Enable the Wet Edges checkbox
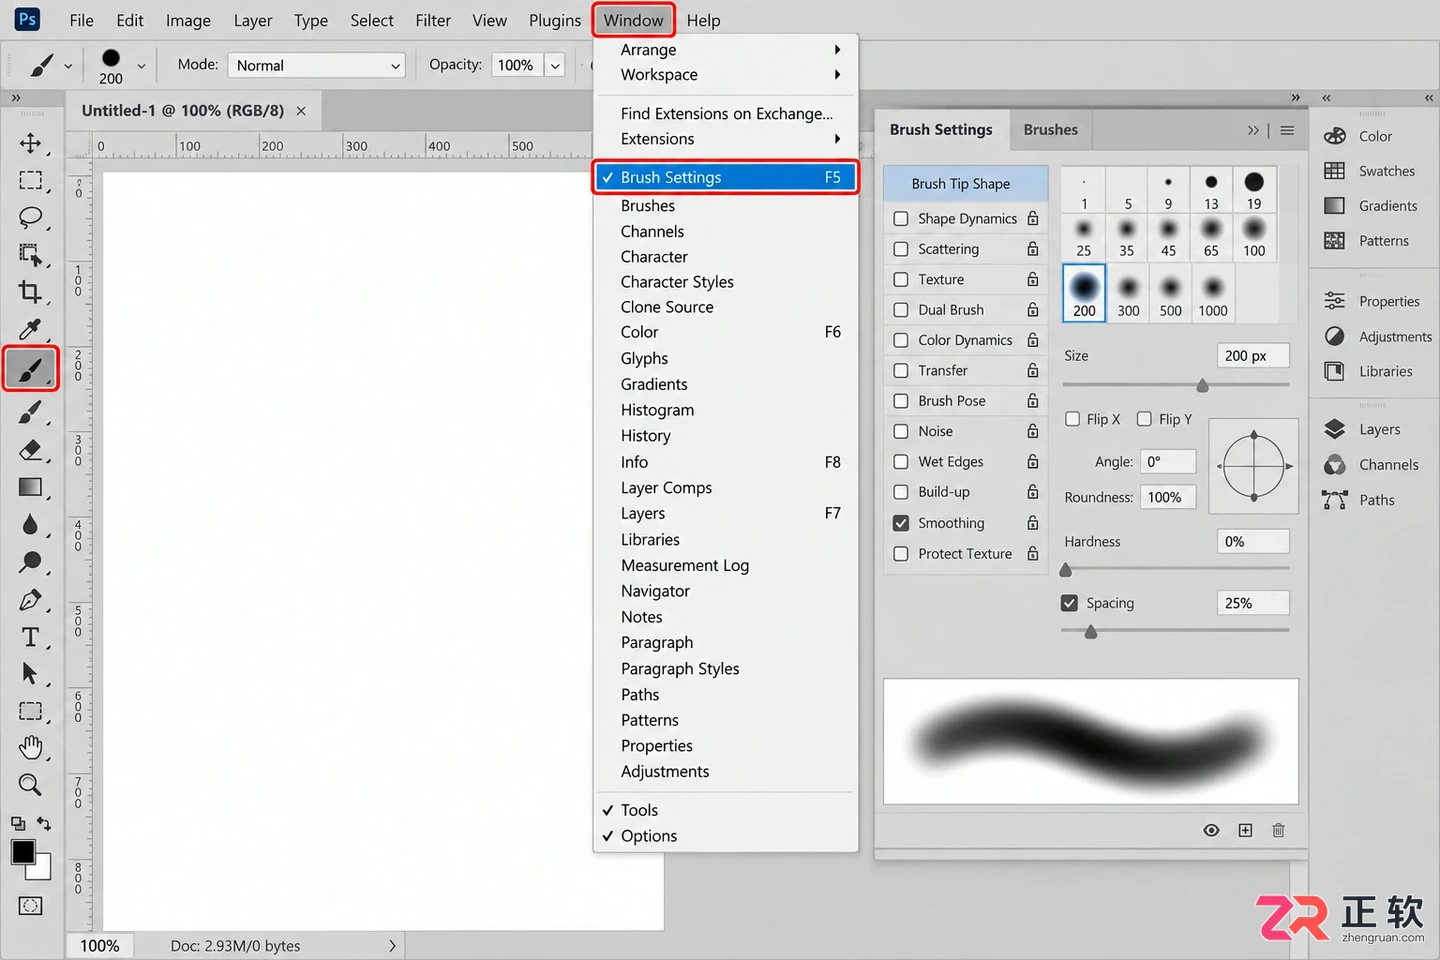The height and width of the screenshot is (960, 1440). tap(901, 462)
